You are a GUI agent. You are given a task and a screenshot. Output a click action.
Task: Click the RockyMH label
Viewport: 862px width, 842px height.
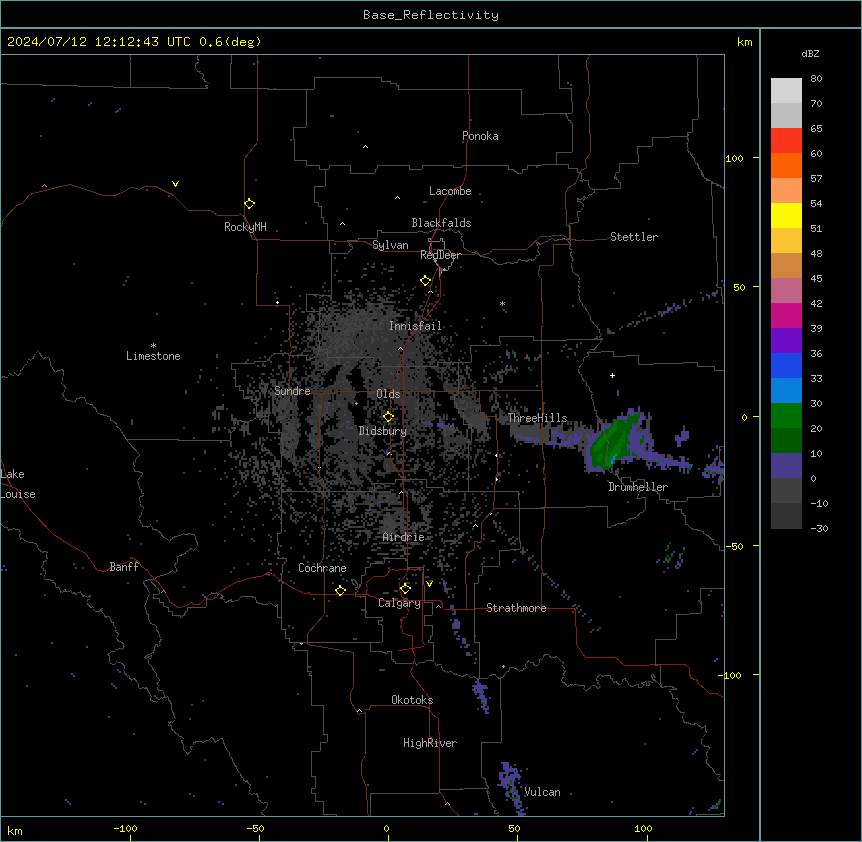pyautogui.click(x=245, y=227)
